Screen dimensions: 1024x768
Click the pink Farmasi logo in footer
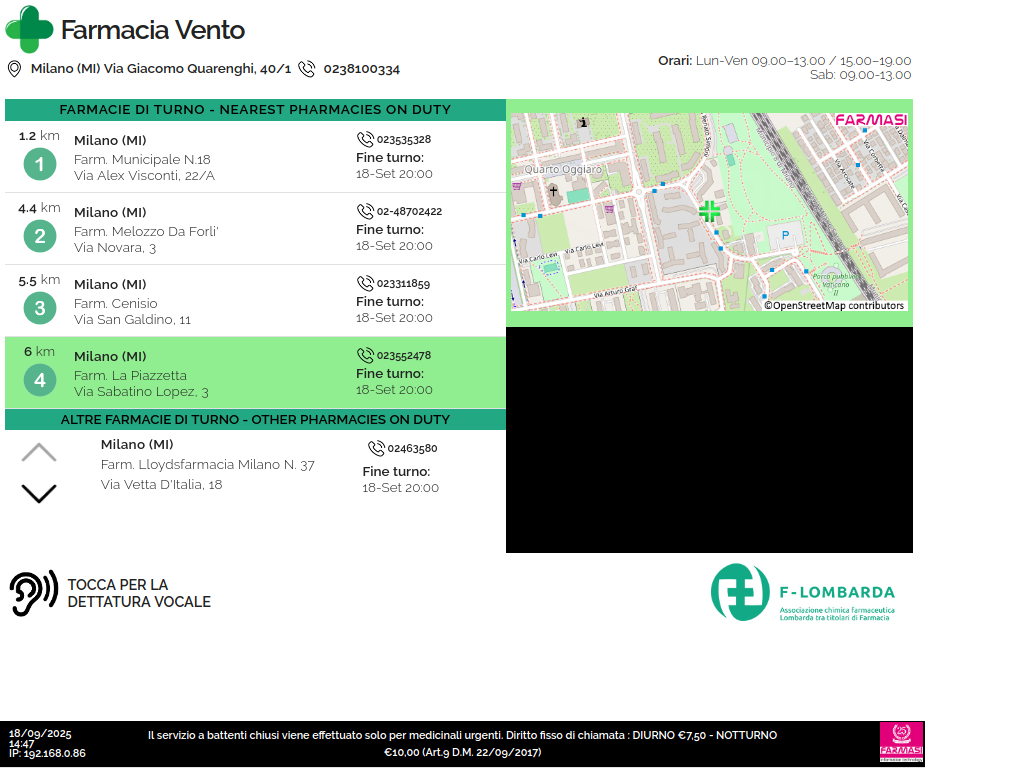[x=901, y=743]
